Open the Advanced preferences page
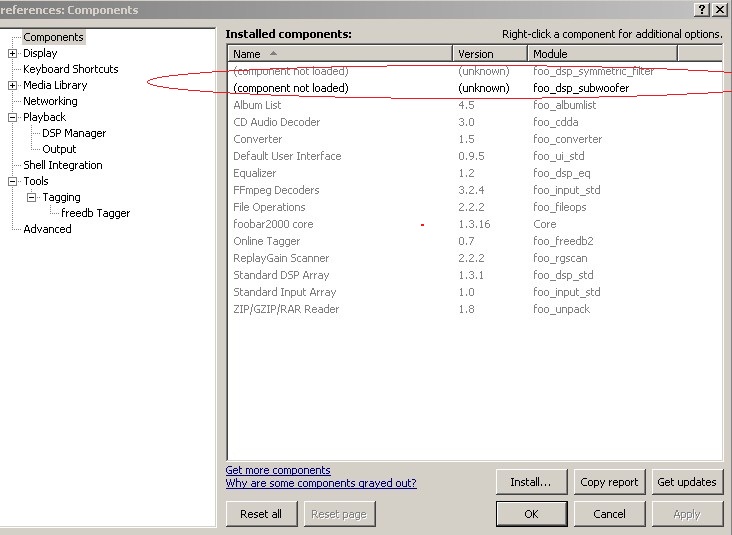Screen dimensions: 732x535 tap(47, 229)
